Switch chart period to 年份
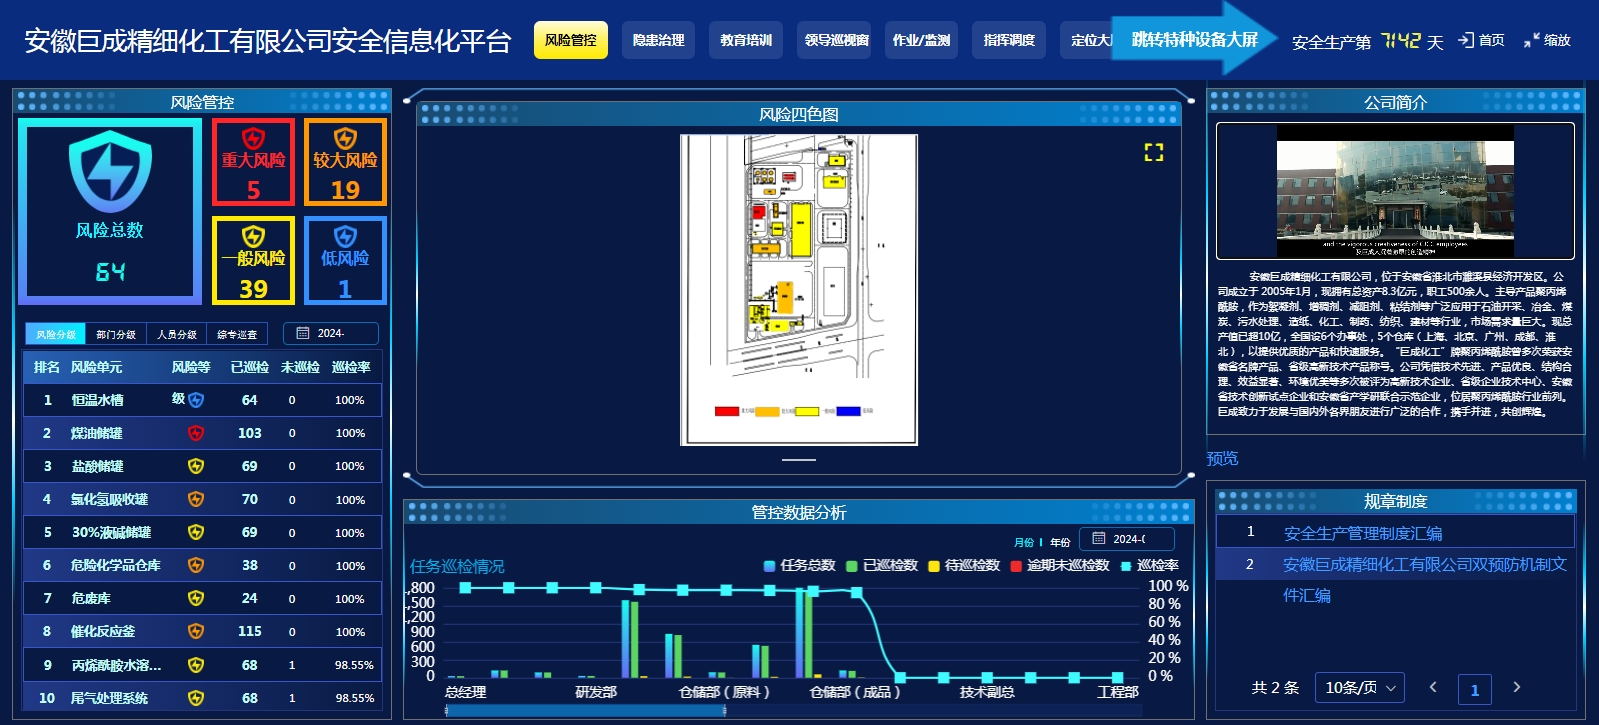Viewport: 1599px width, 725px height. [x=1060, y=542]
